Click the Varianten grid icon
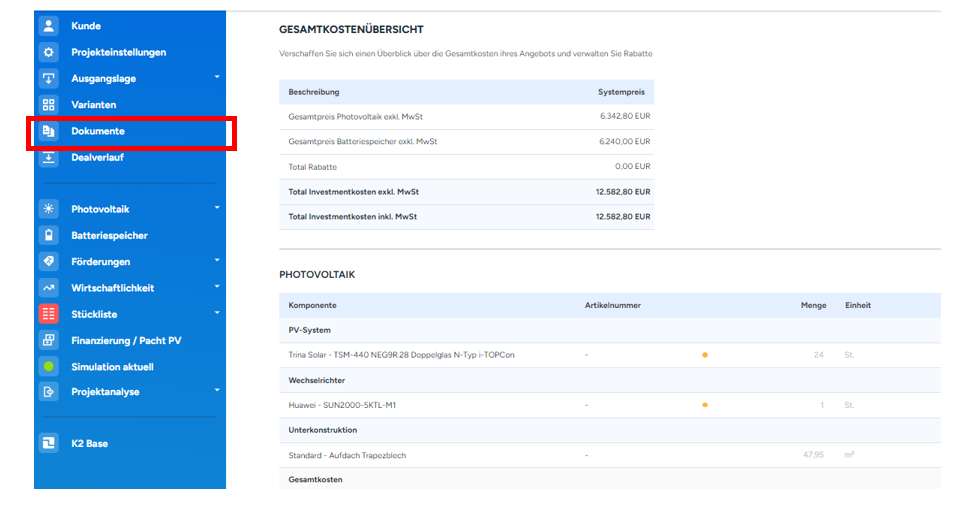The image size is (957, 505). tap(48, 105)
